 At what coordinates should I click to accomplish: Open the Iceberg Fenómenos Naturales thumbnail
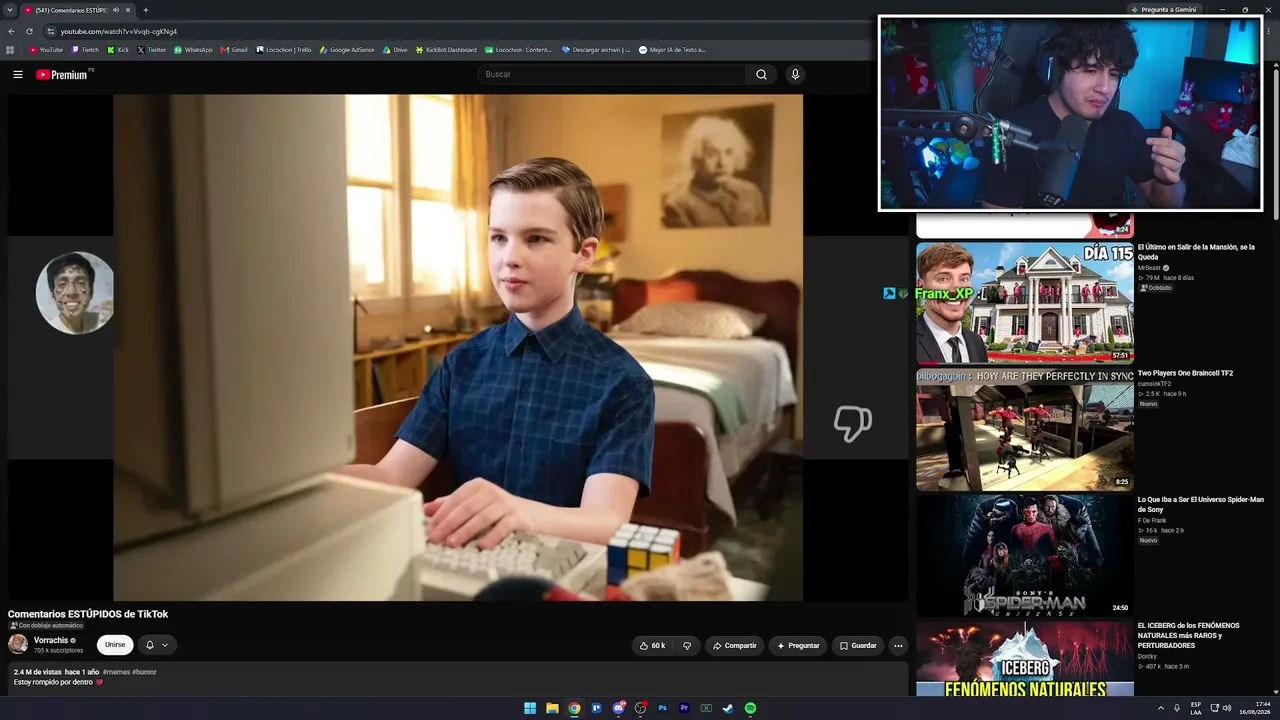1025,658
